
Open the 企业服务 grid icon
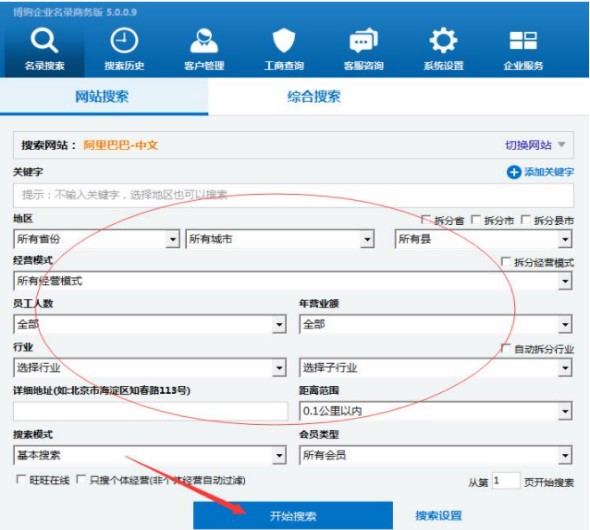pyautogui.click(x=523, y=40)
